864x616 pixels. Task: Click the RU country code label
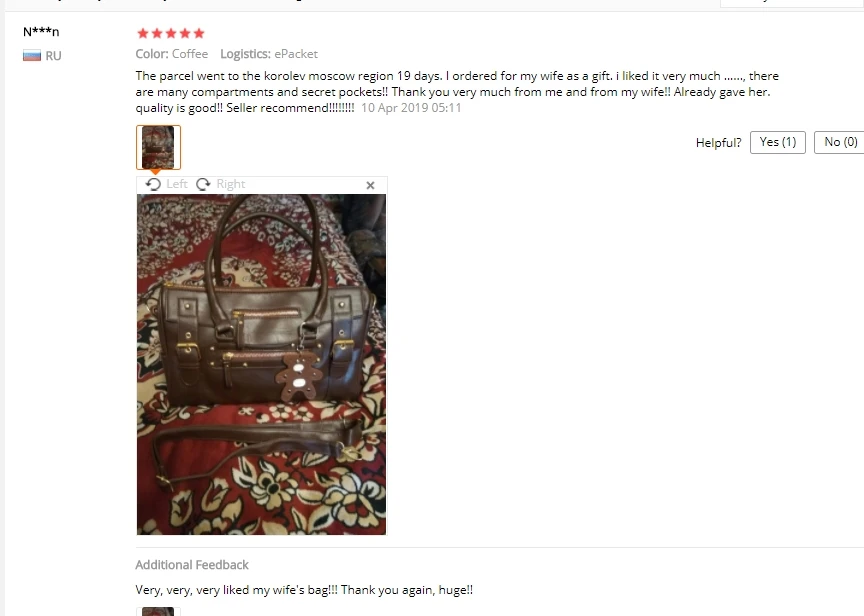coord(53,56)
